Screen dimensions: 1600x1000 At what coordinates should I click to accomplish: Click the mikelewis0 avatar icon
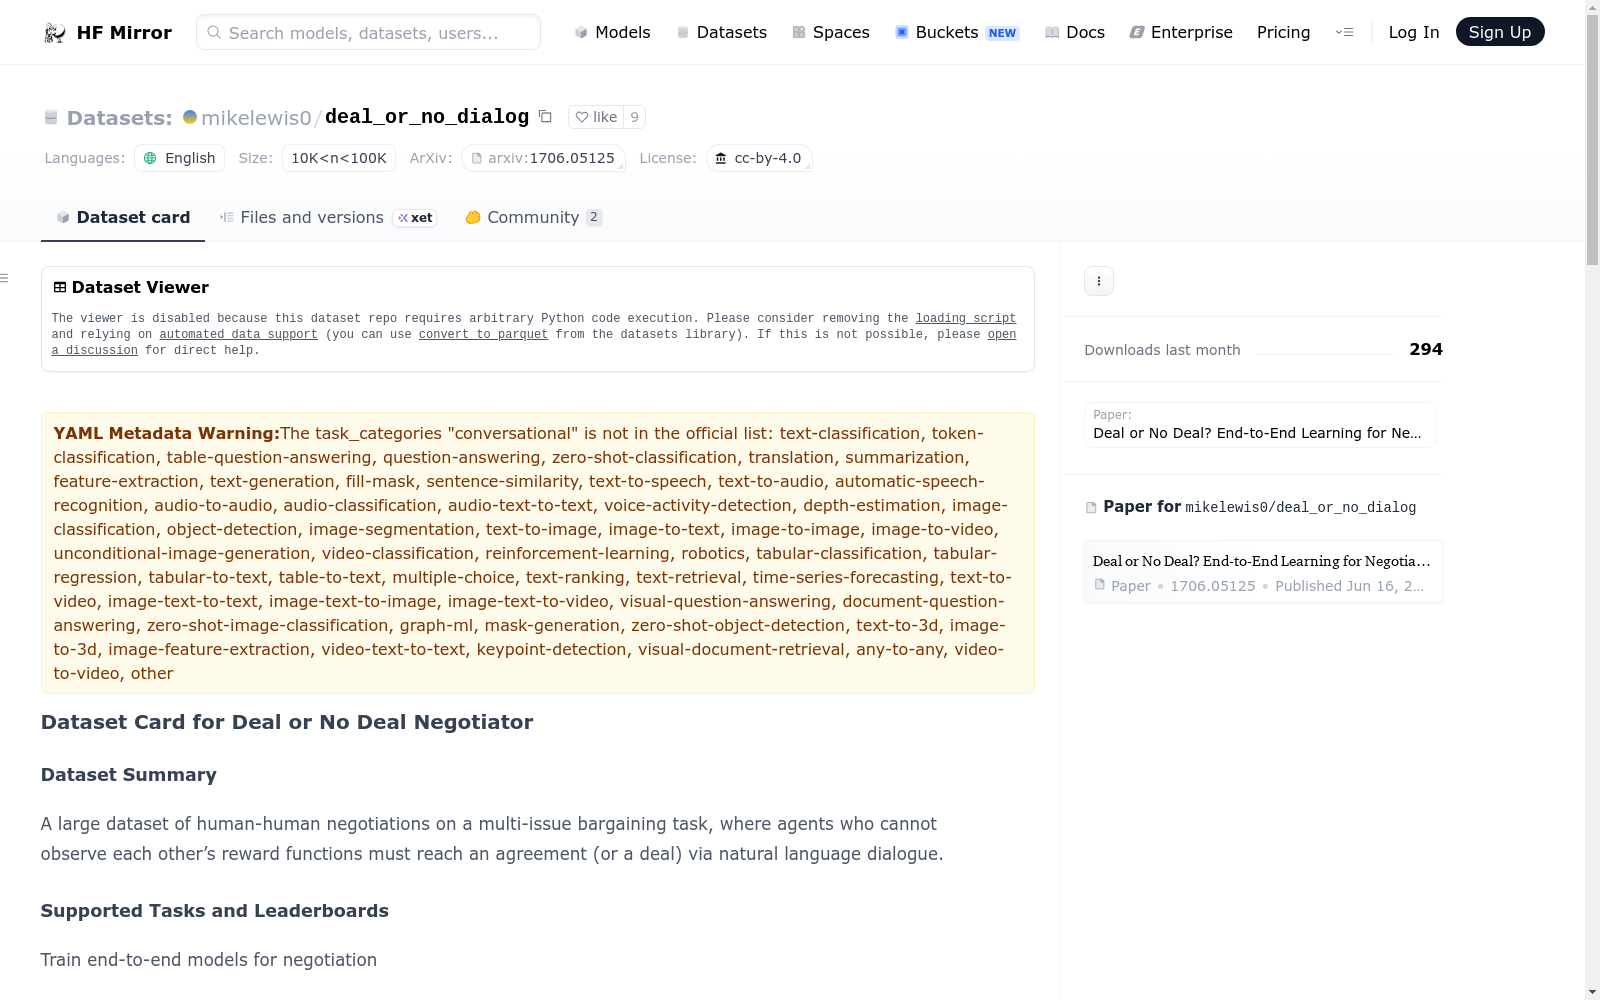click(190, 117)
